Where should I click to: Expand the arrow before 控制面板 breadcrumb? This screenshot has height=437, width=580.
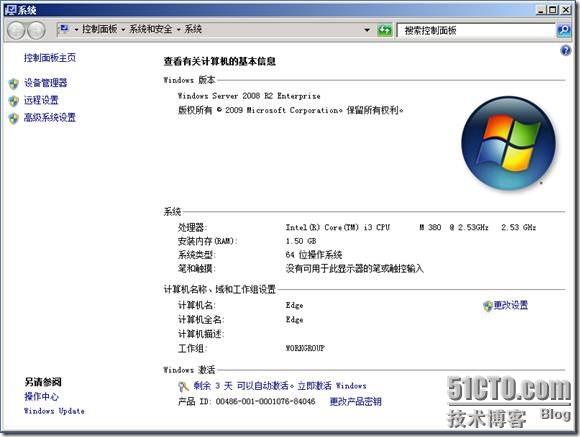[76, 29]
